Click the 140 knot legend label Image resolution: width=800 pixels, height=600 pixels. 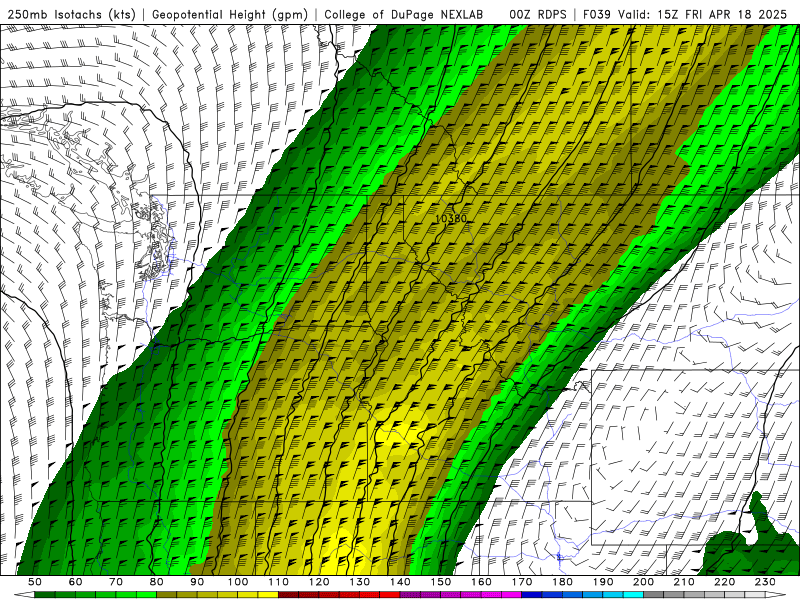pyautogui.click(x=400, y=582)
